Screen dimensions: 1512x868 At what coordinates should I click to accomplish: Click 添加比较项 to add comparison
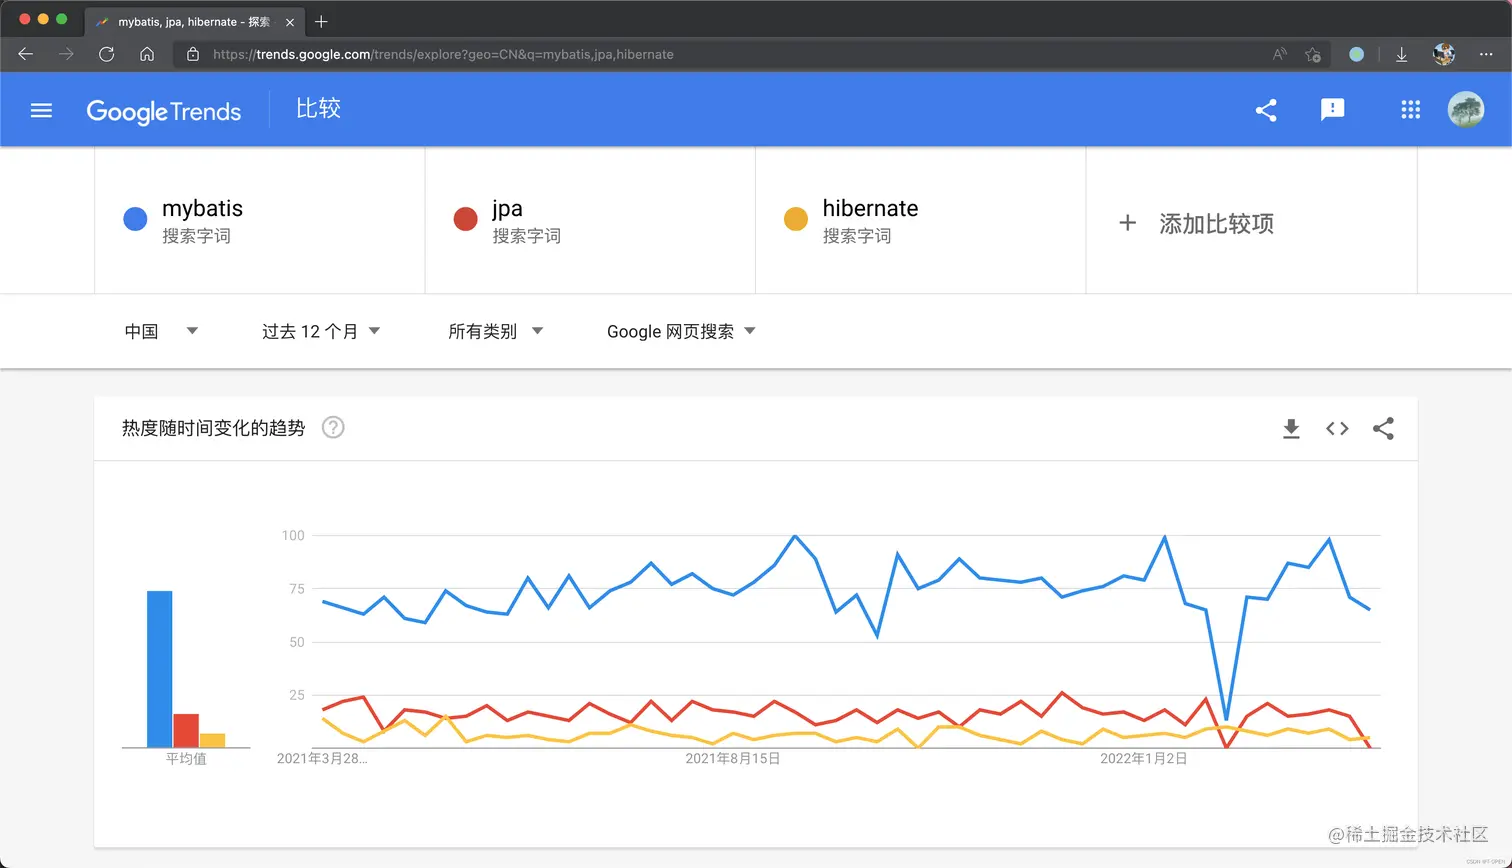[1251, 223]
